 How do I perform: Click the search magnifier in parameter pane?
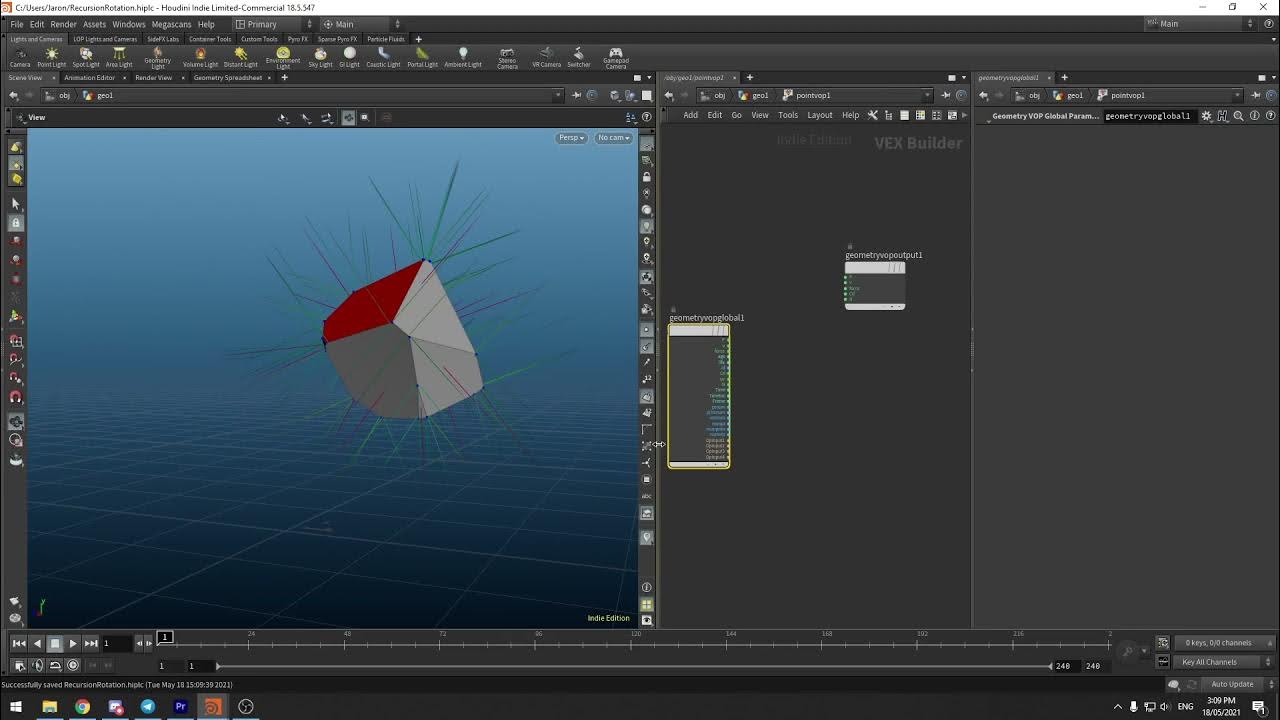coord(1238,116)
